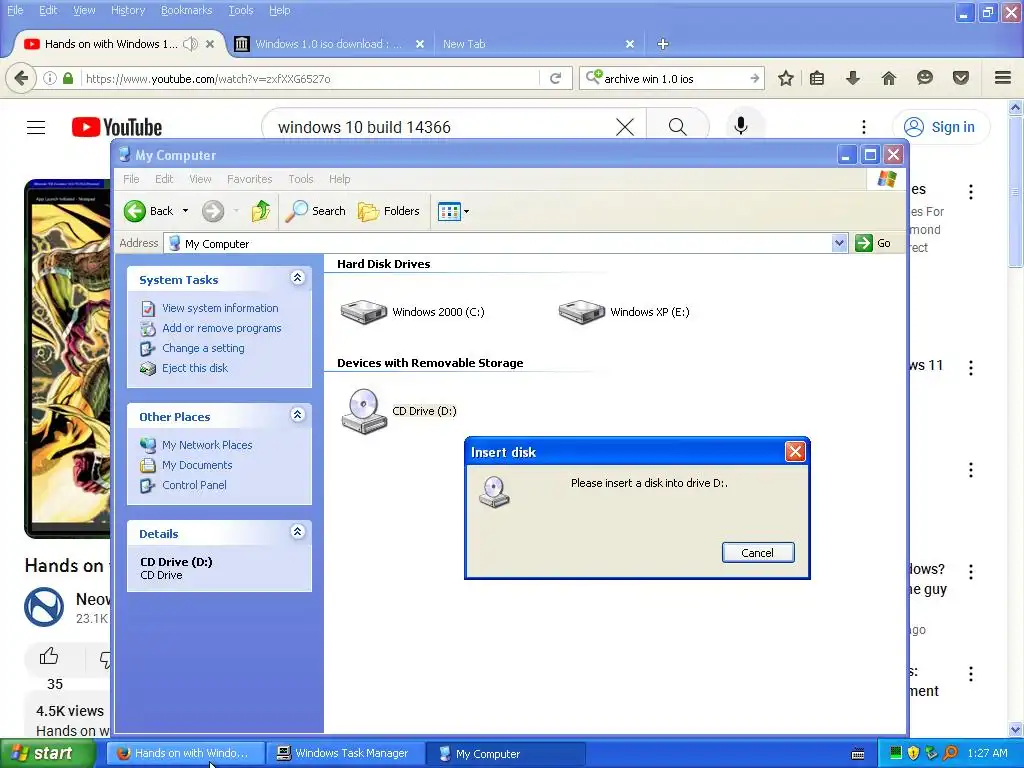Image resolution: width=1024 pixels, height=768 pixels.
Task: Click the Back arrow in My Computer
Action: click(135, 211)
